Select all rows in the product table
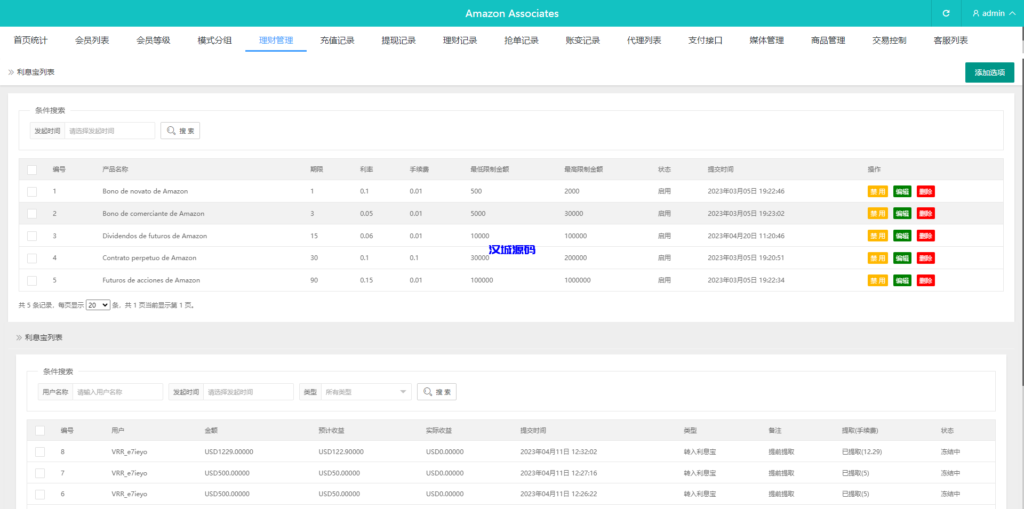1024x509 pixels. [x=32, y=170]
